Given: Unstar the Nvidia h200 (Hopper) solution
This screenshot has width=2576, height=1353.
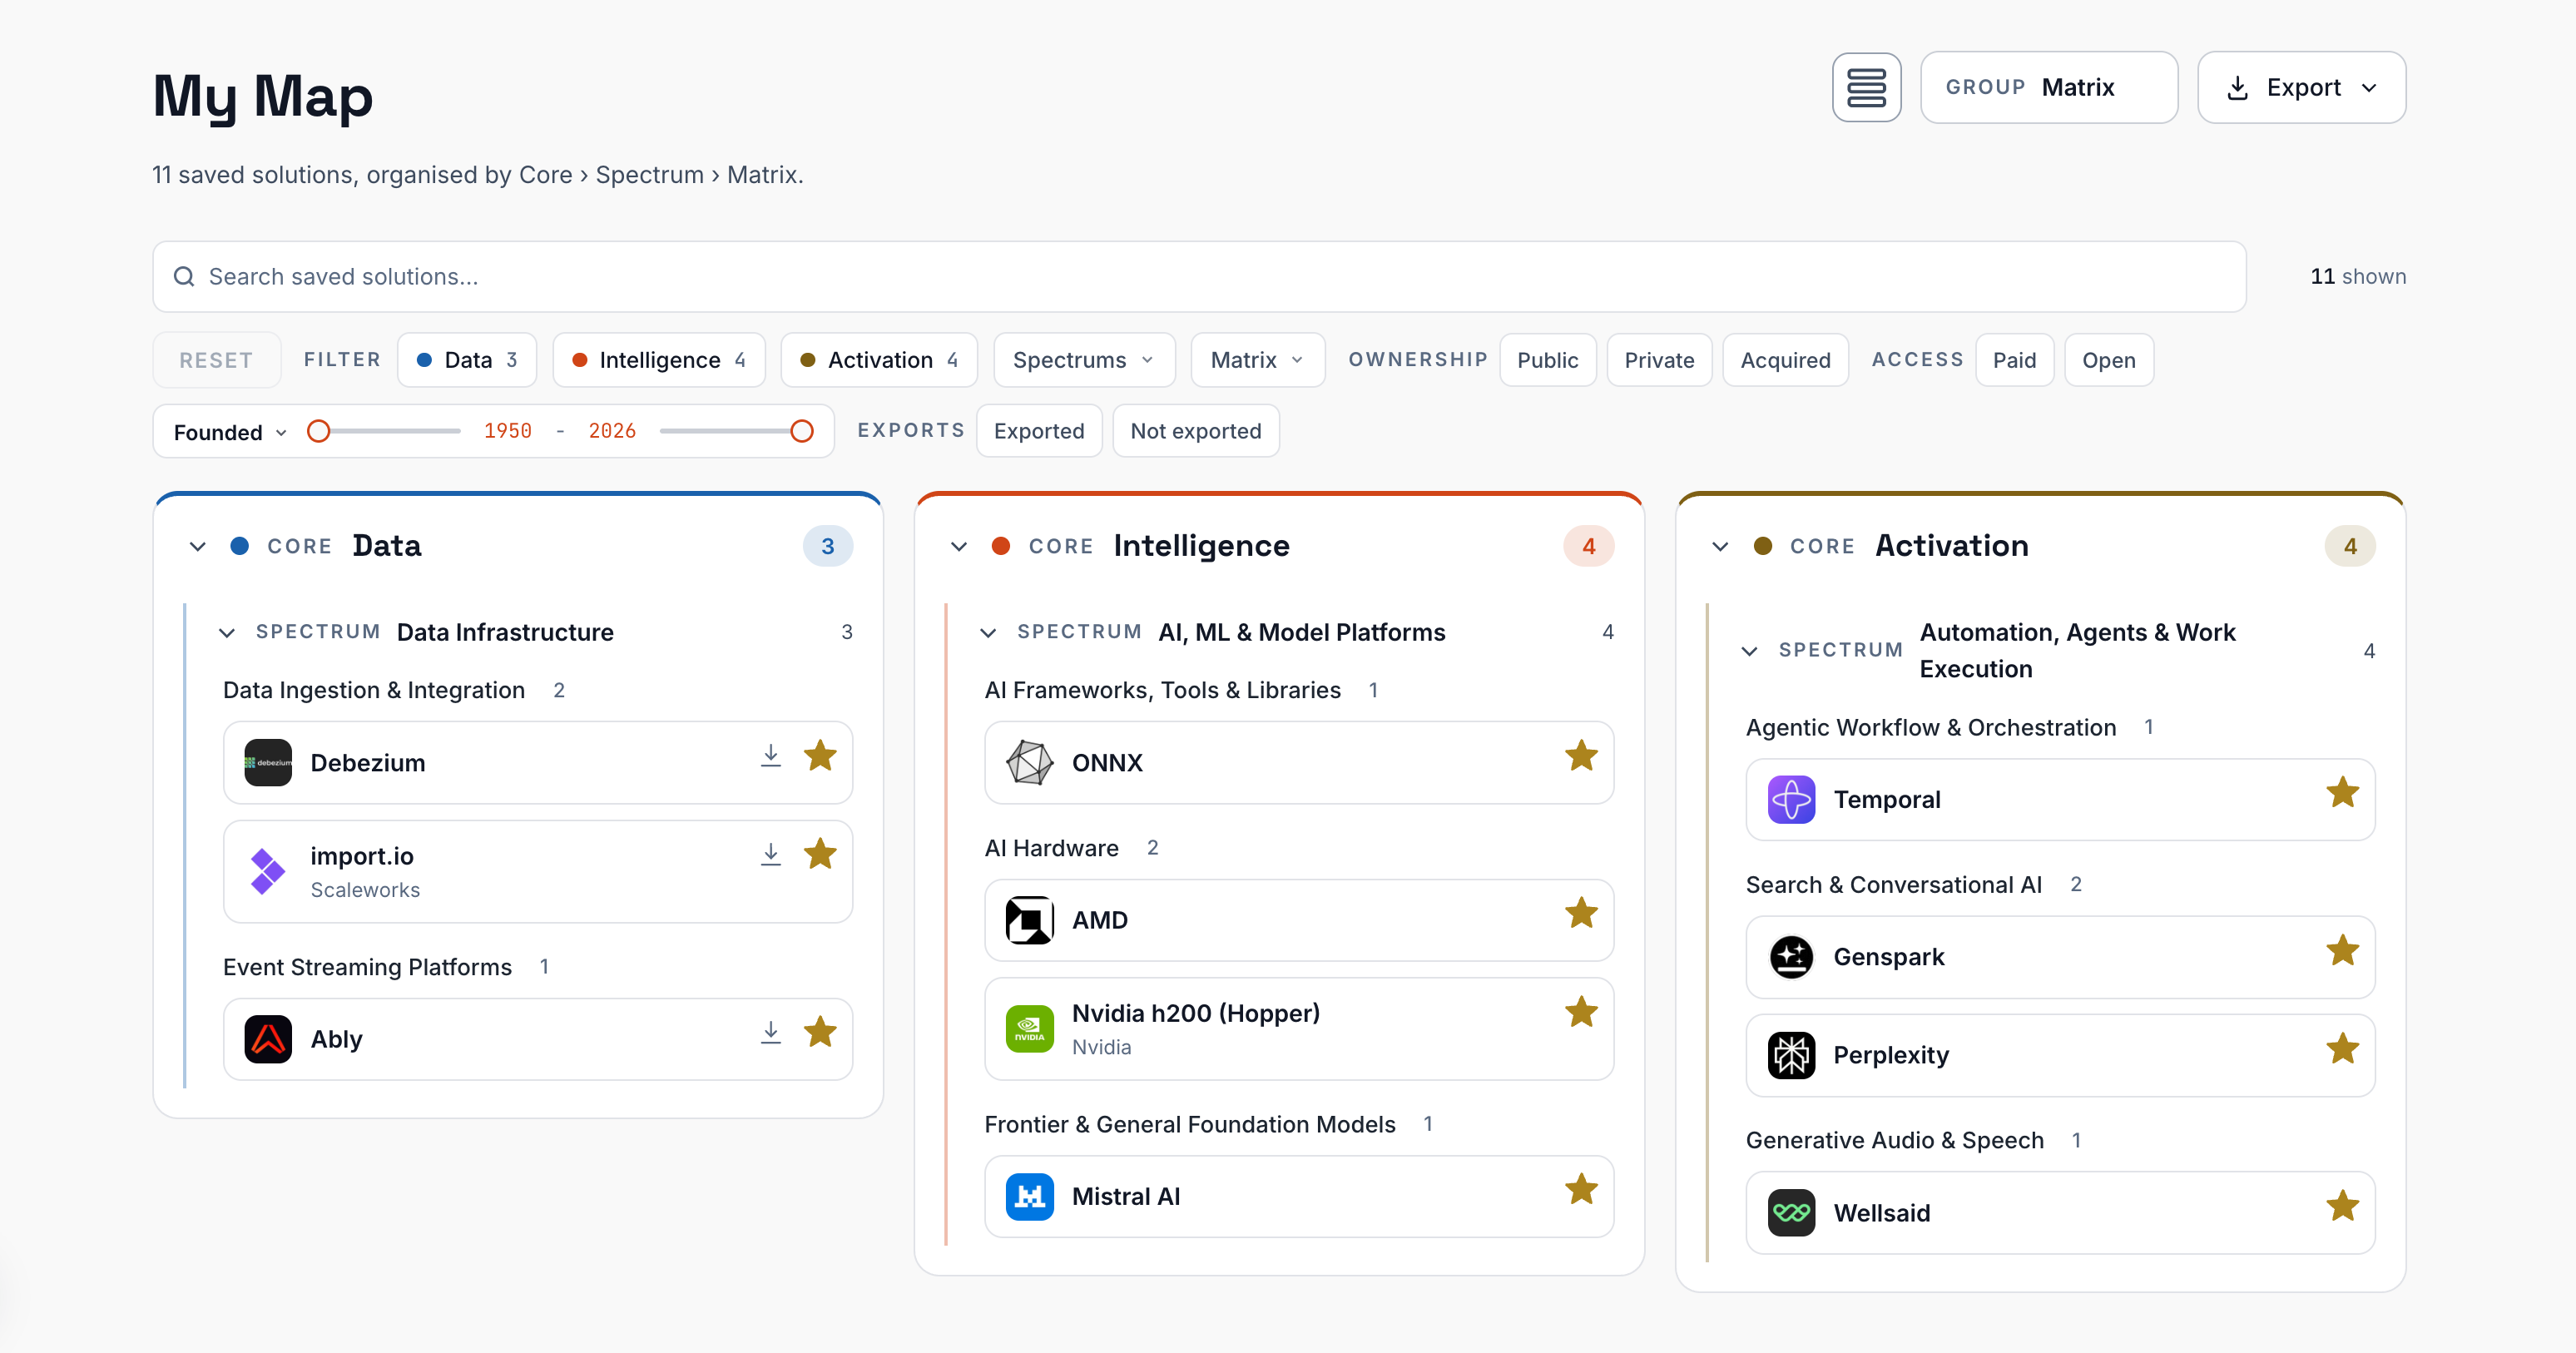Looking at the screenshot, I should pyautogui.click(x=1581, y=1012).
